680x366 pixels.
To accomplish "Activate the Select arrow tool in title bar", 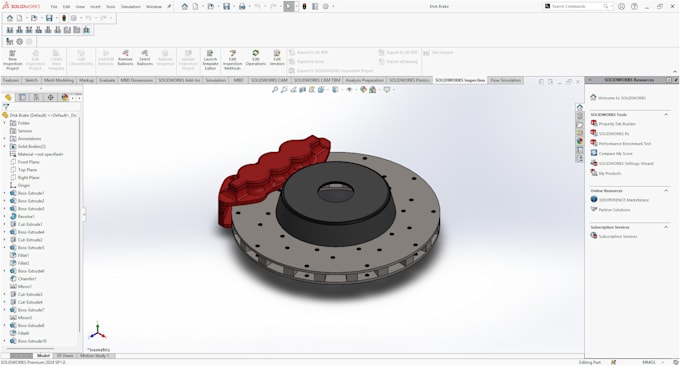I will tap(289, 7).
